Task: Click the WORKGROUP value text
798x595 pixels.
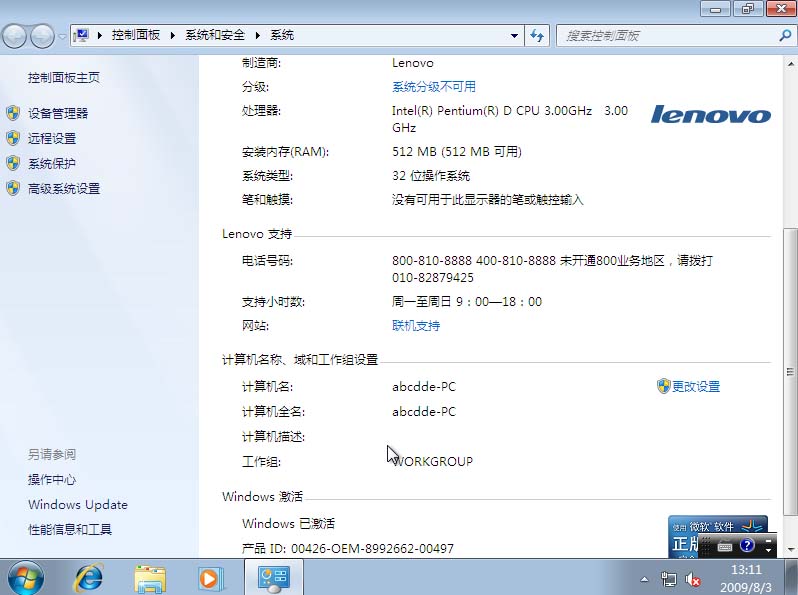Action: [x=433, y=462]
